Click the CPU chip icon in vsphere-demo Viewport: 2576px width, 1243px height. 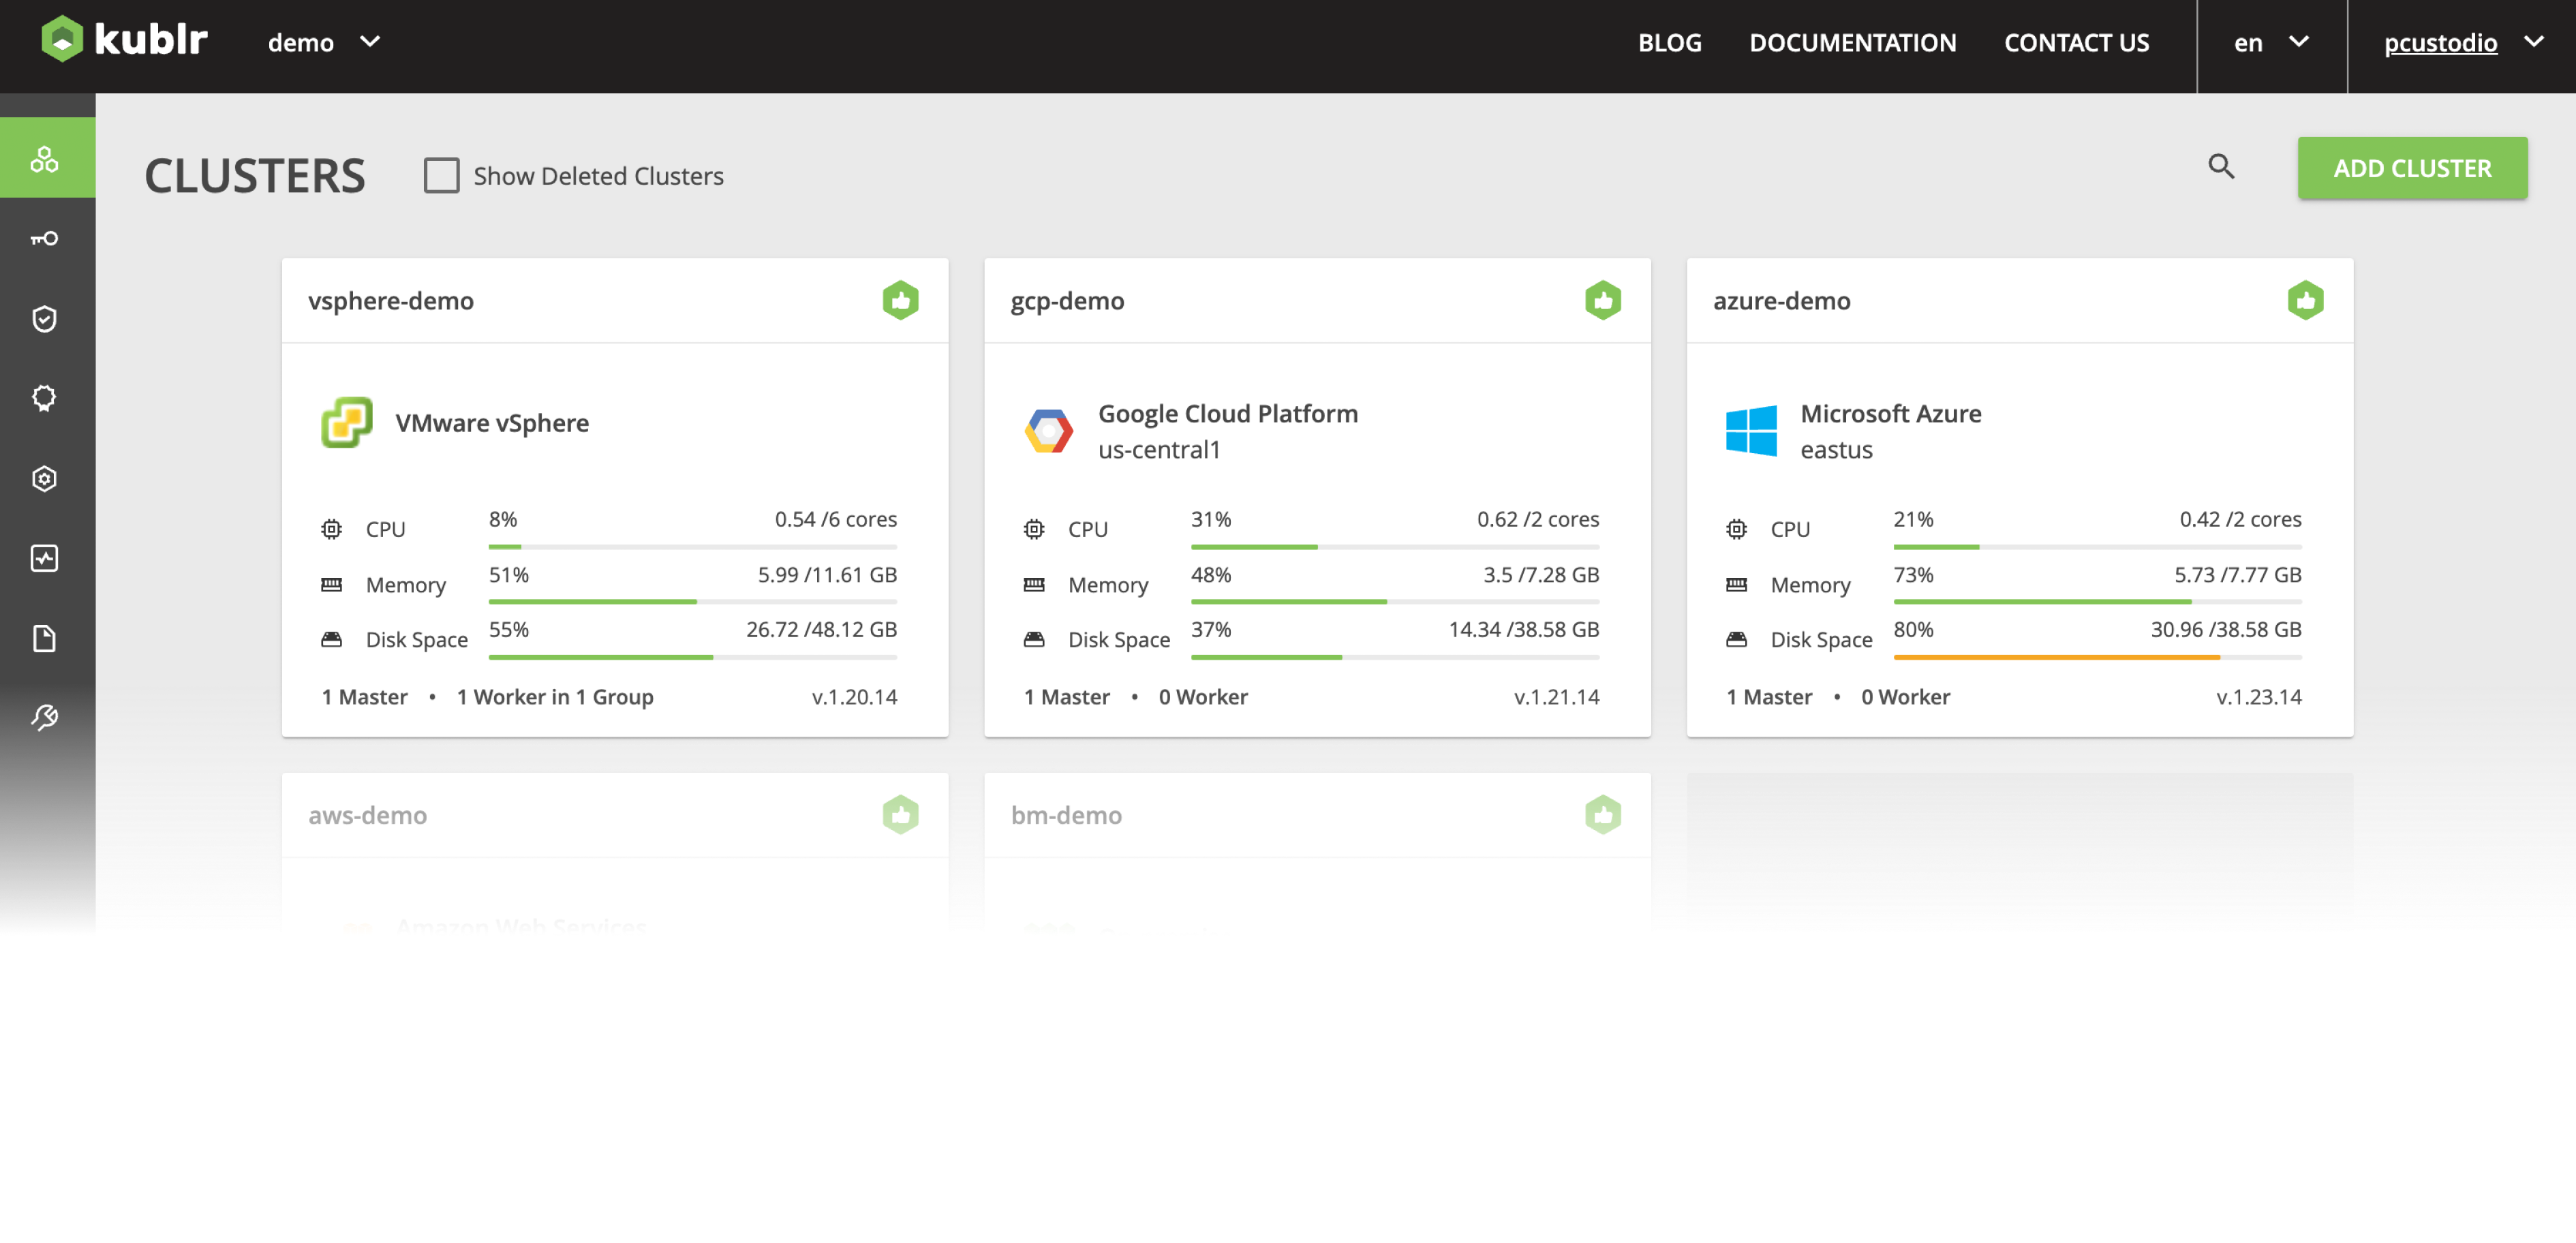coord(331,529)
